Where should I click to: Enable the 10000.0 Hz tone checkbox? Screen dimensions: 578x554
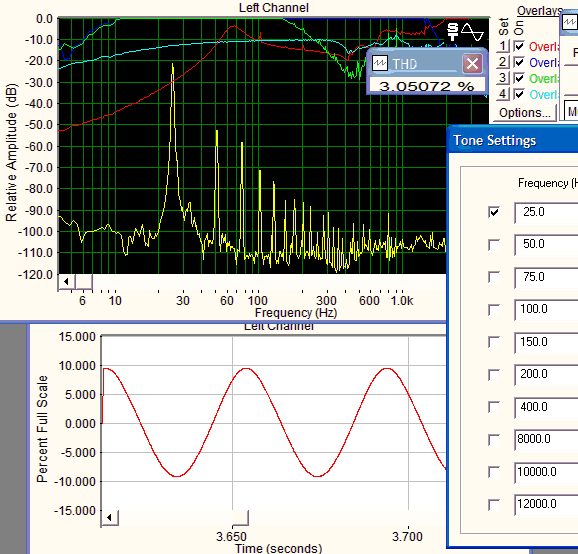494,471
